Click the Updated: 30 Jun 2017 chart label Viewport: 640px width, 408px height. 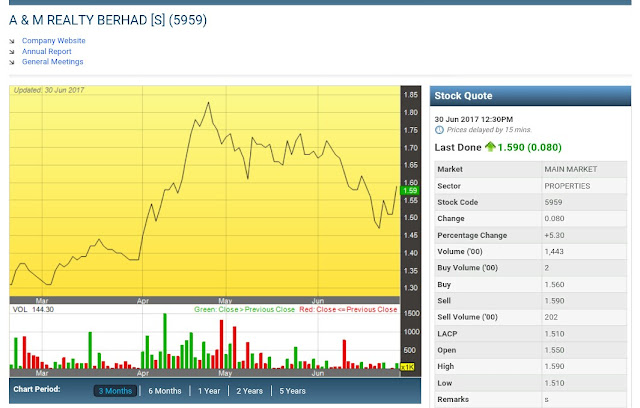(x=49, y=90)
